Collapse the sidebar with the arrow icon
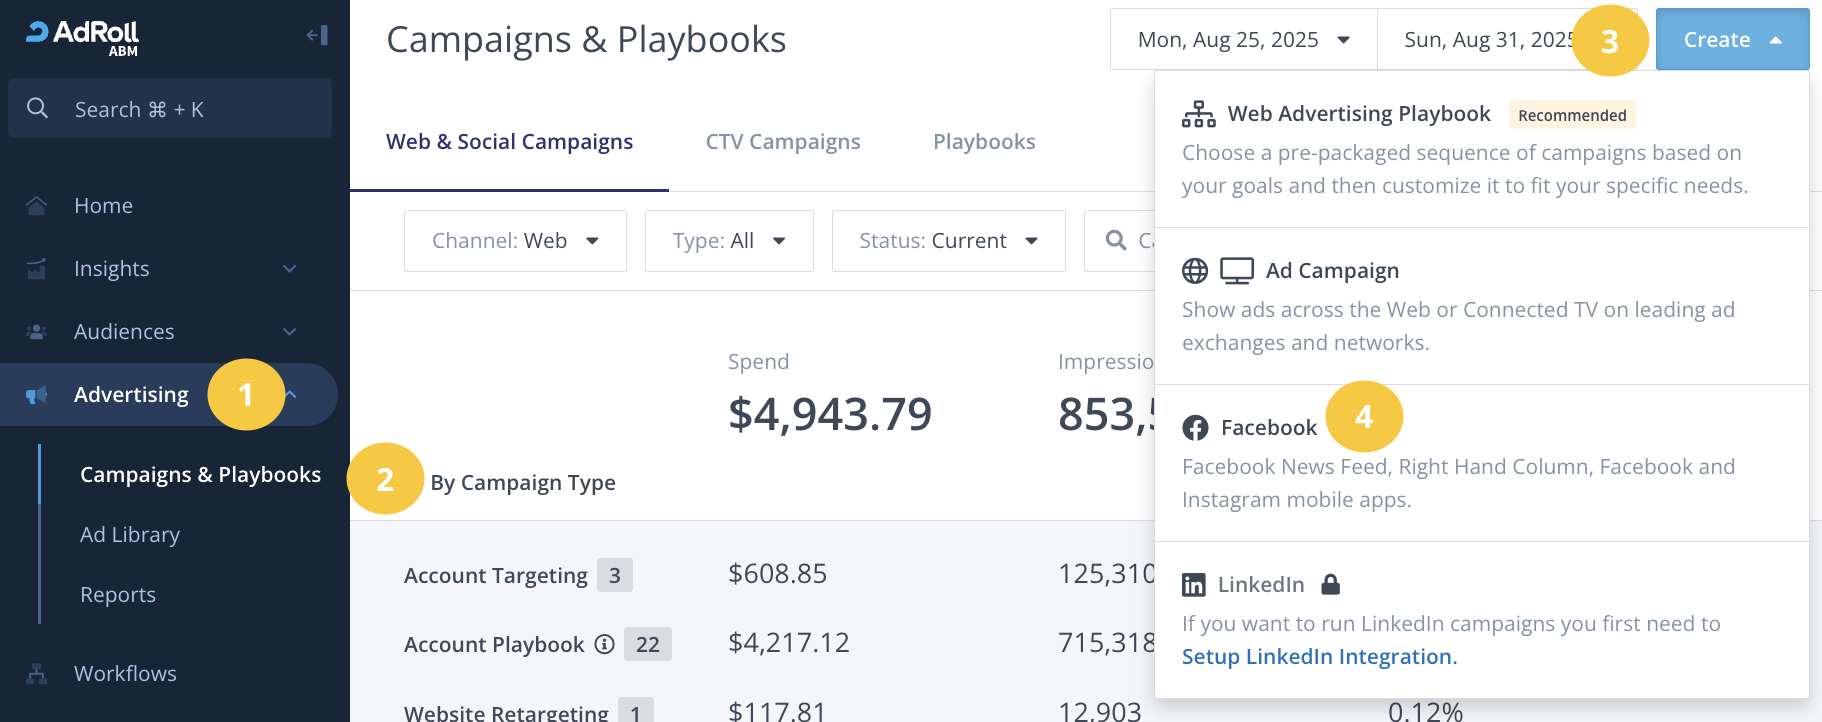This screenshot has width=1822, height=722. click(317, 36)
